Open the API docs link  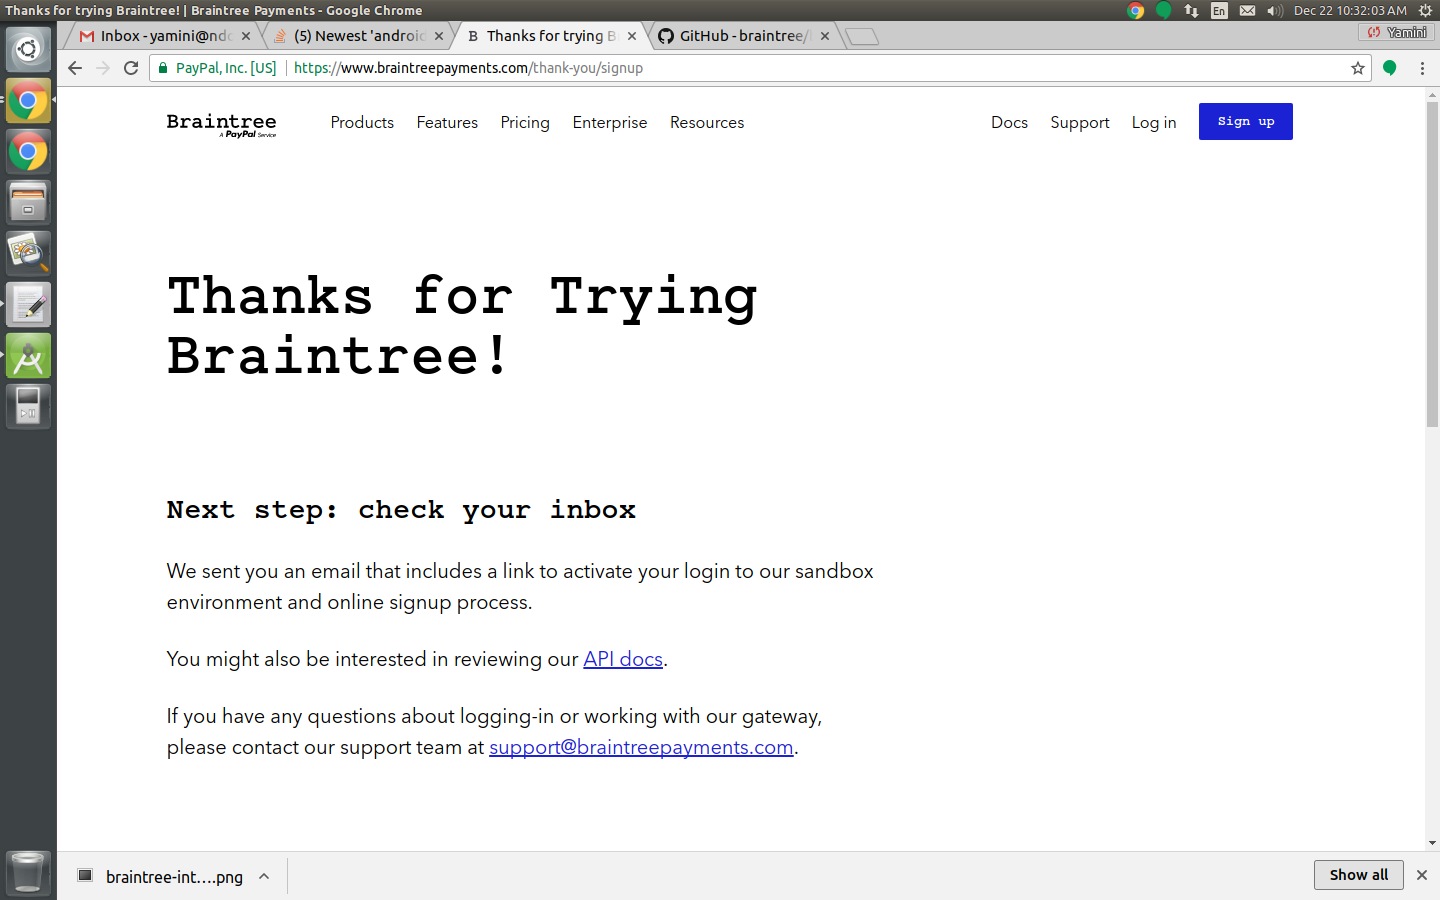point(623,659)
